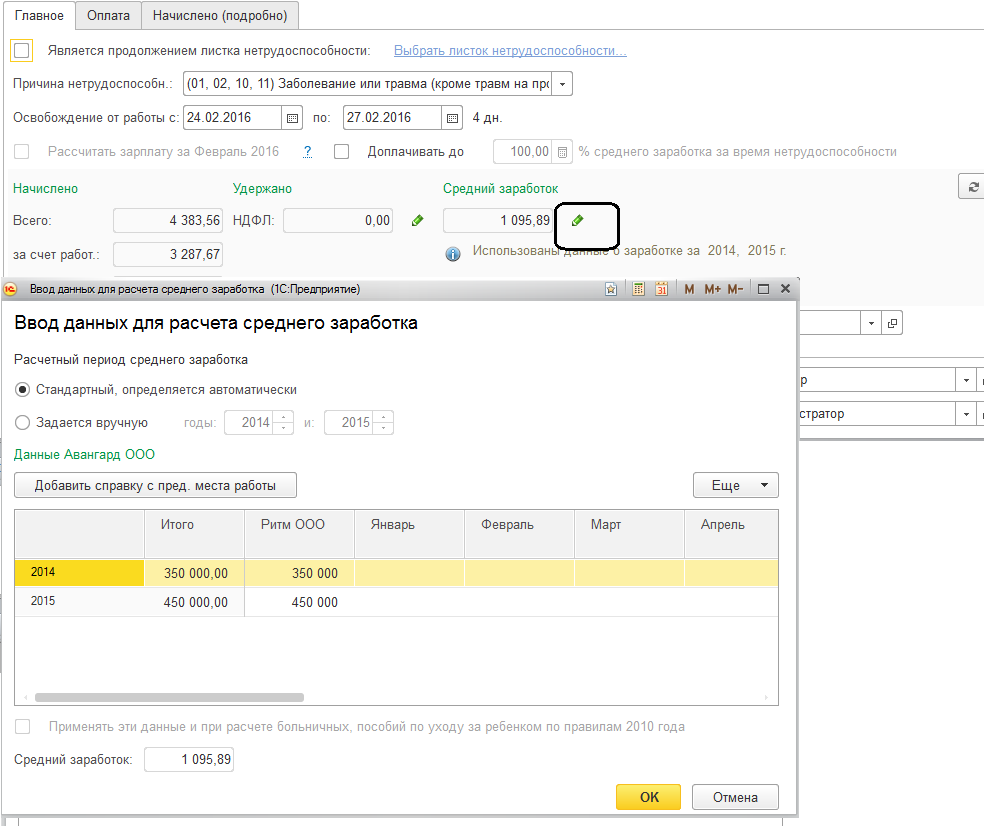Adjust the 2015 year stepper
This screenshot has width=984, height=826.
coord(383,422)
